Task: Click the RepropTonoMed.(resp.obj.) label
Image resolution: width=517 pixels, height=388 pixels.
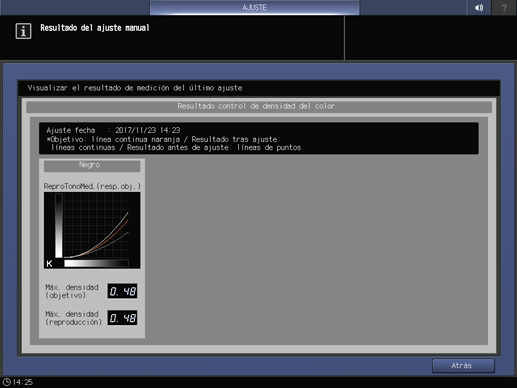Action: pos(92,186)
